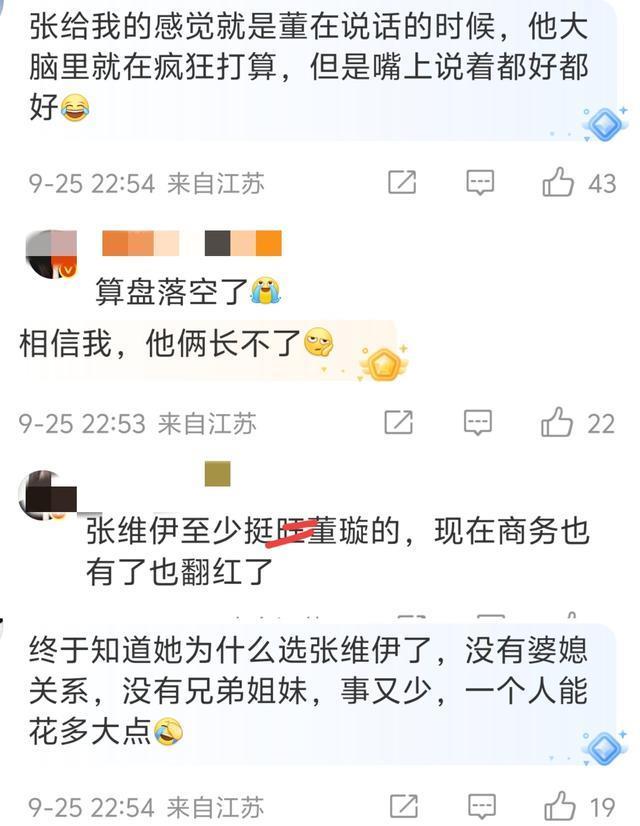Screen dimensions: 640x826
Task: Tap gold star badge on 相信我 comment
Action: point(383,364)
